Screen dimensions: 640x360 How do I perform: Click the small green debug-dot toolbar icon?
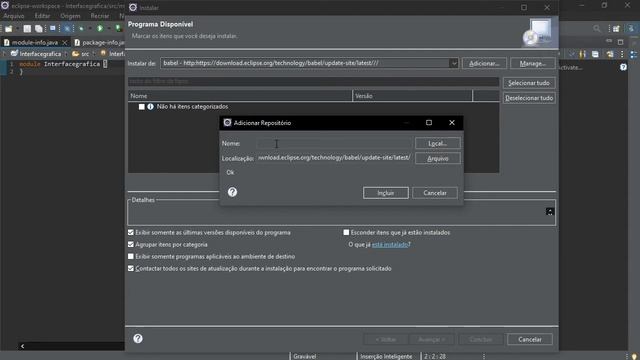81,29
